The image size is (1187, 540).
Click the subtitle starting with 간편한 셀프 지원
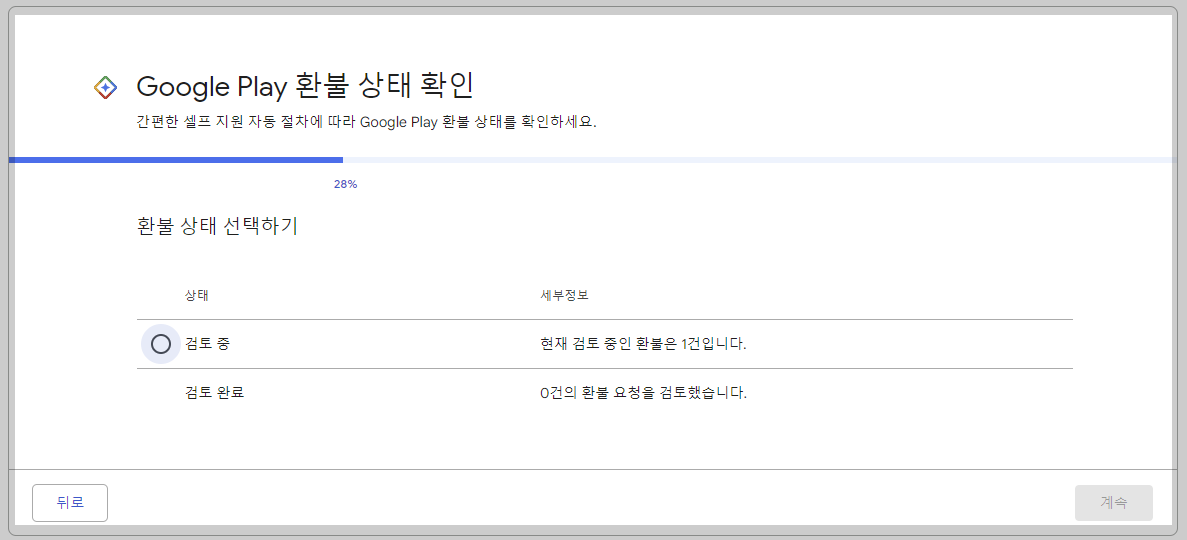click(367, 122)
